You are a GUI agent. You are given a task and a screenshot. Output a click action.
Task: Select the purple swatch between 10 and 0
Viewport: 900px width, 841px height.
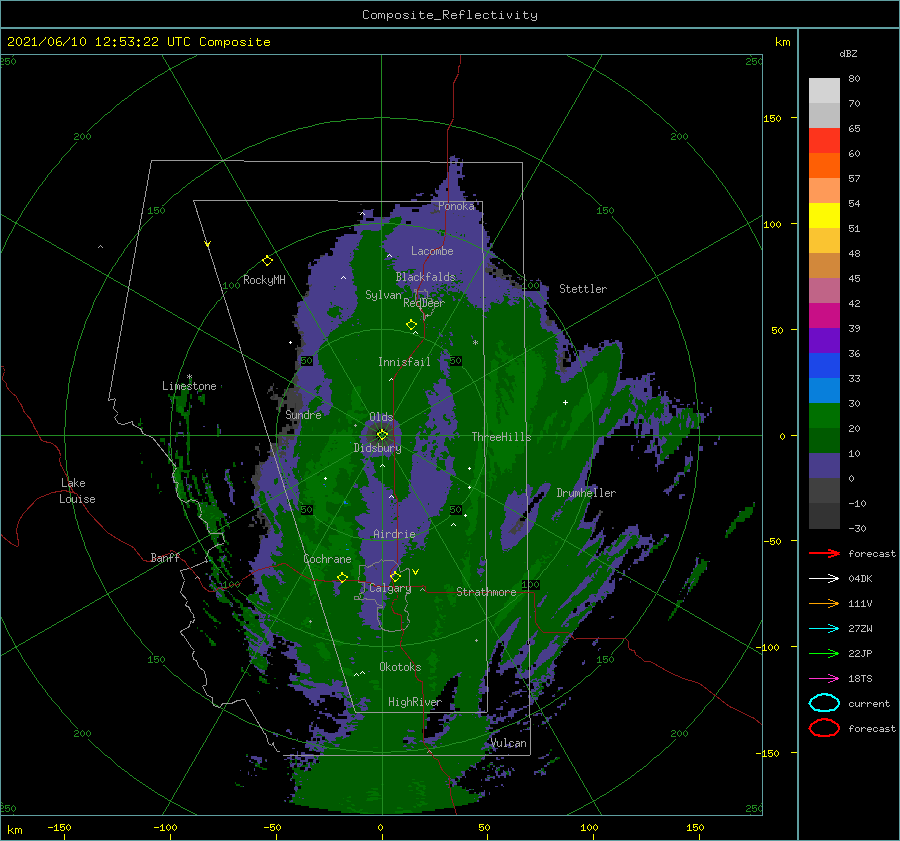[824, 465]
